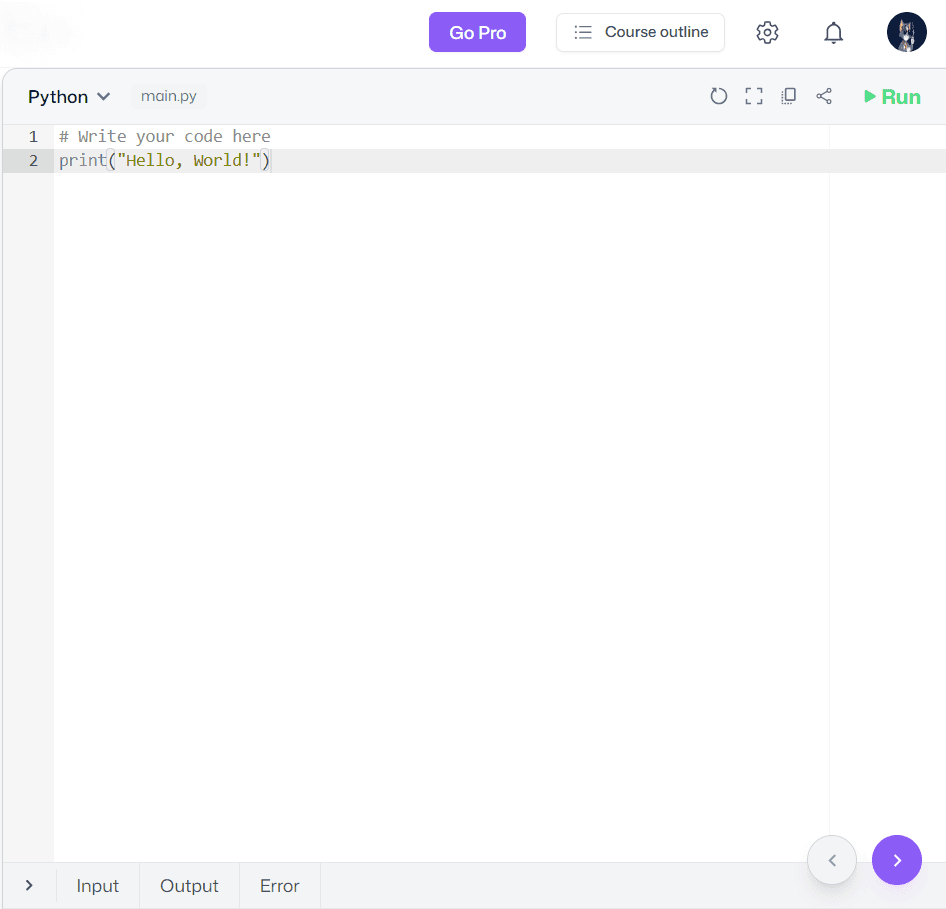Screen dimensions: 946x909
Task: Click the Go Pro button
Action: [477, 32]
